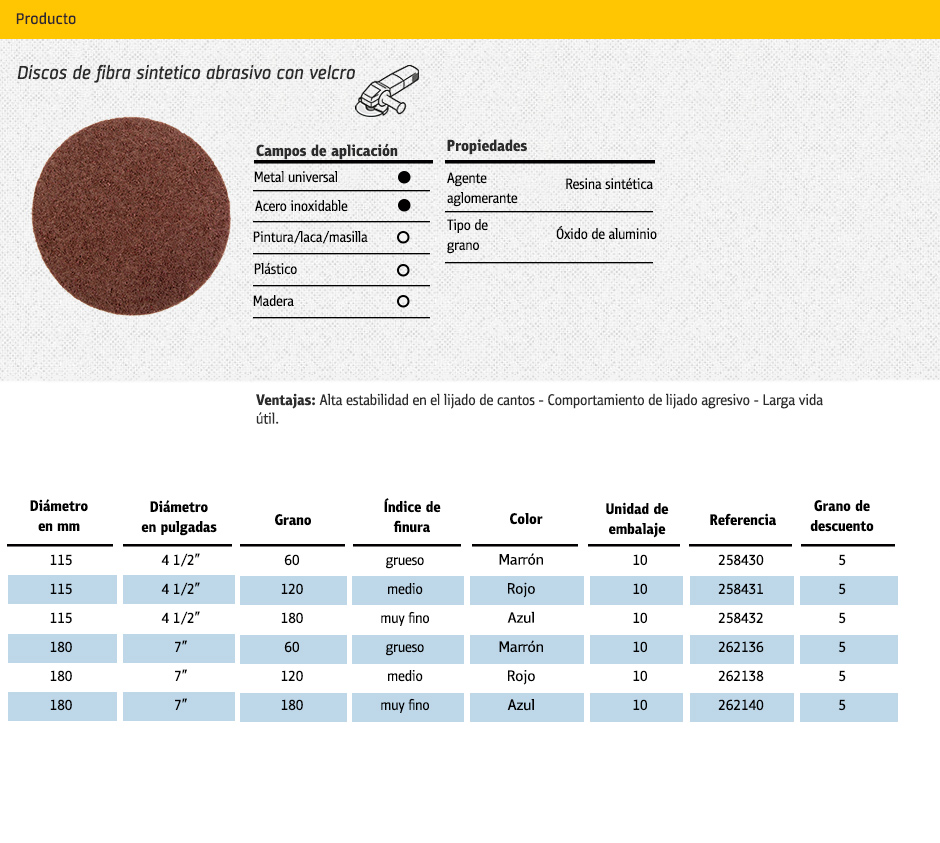
Task: Select the empty circle beside Plástico
Action: tap(403, 270)
